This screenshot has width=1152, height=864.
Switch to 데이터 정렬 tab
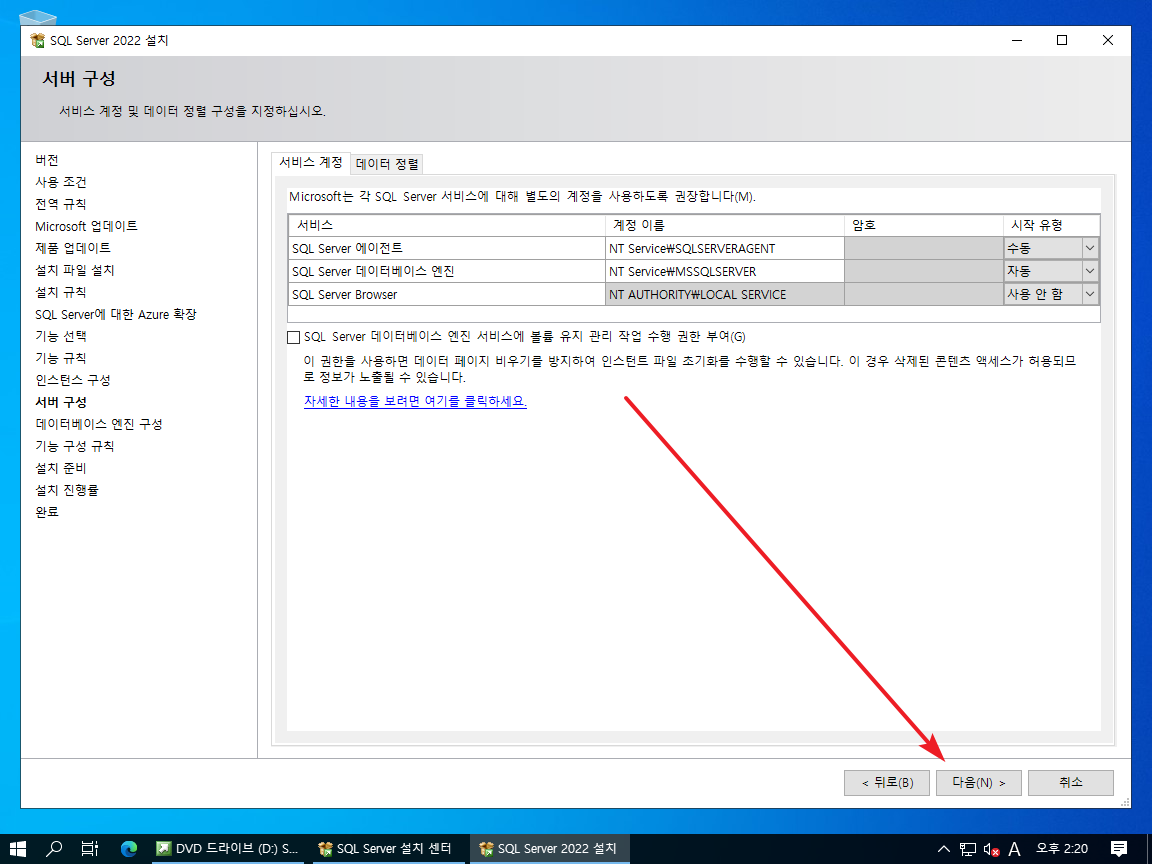[387, 163]
